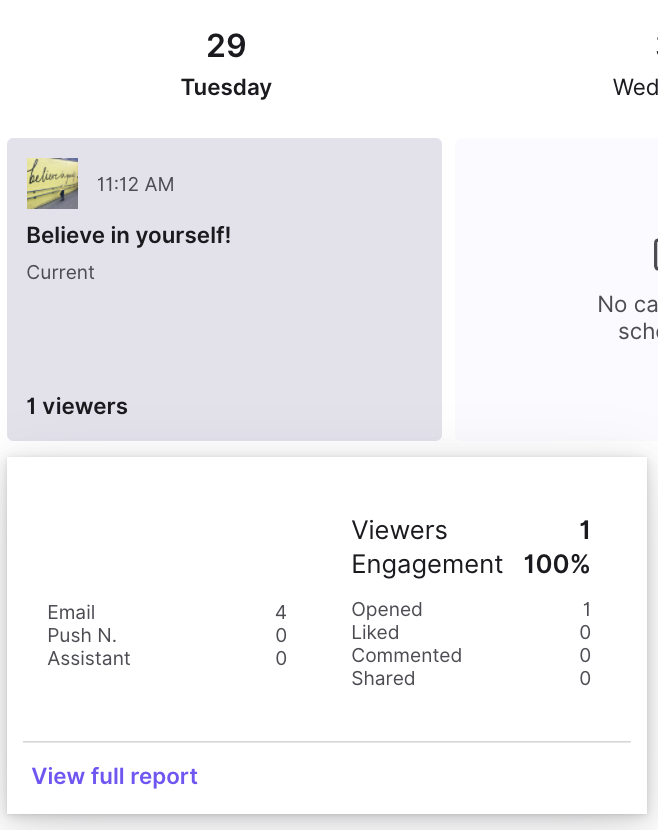This screenshot has height=830, width=658.
Task: Select the Believe in yourself! campaign title
Action: (129, 235)
